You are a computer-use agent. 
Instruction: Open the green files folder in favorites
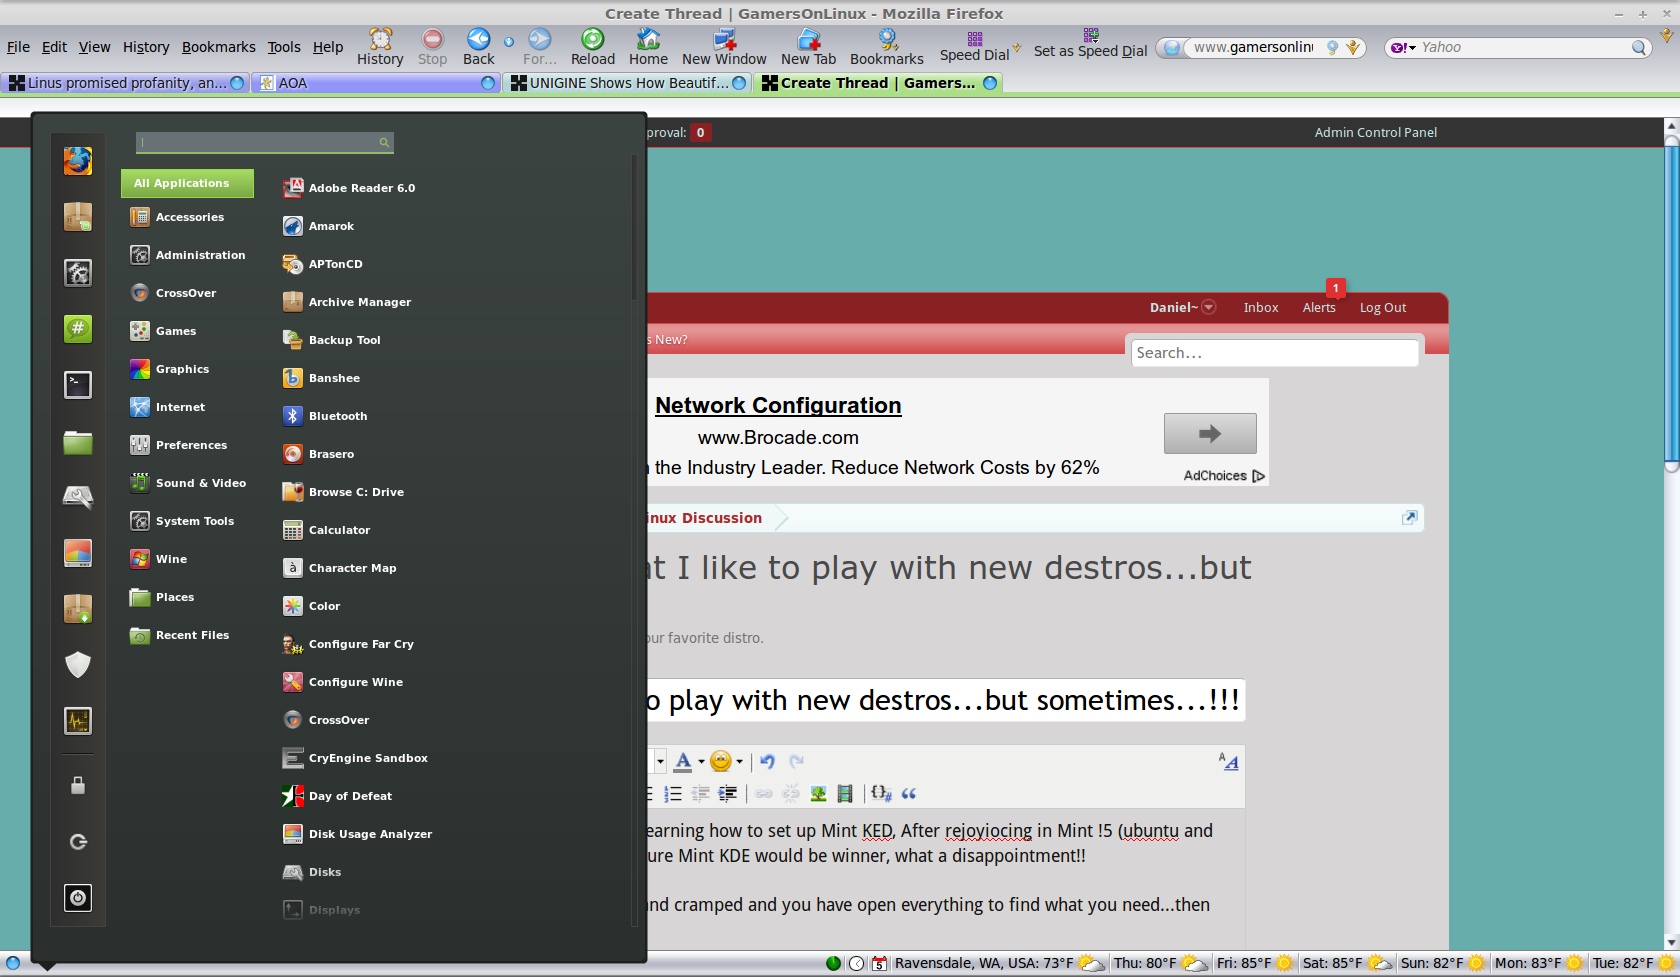pyautogui.click(x=78, y=441)
